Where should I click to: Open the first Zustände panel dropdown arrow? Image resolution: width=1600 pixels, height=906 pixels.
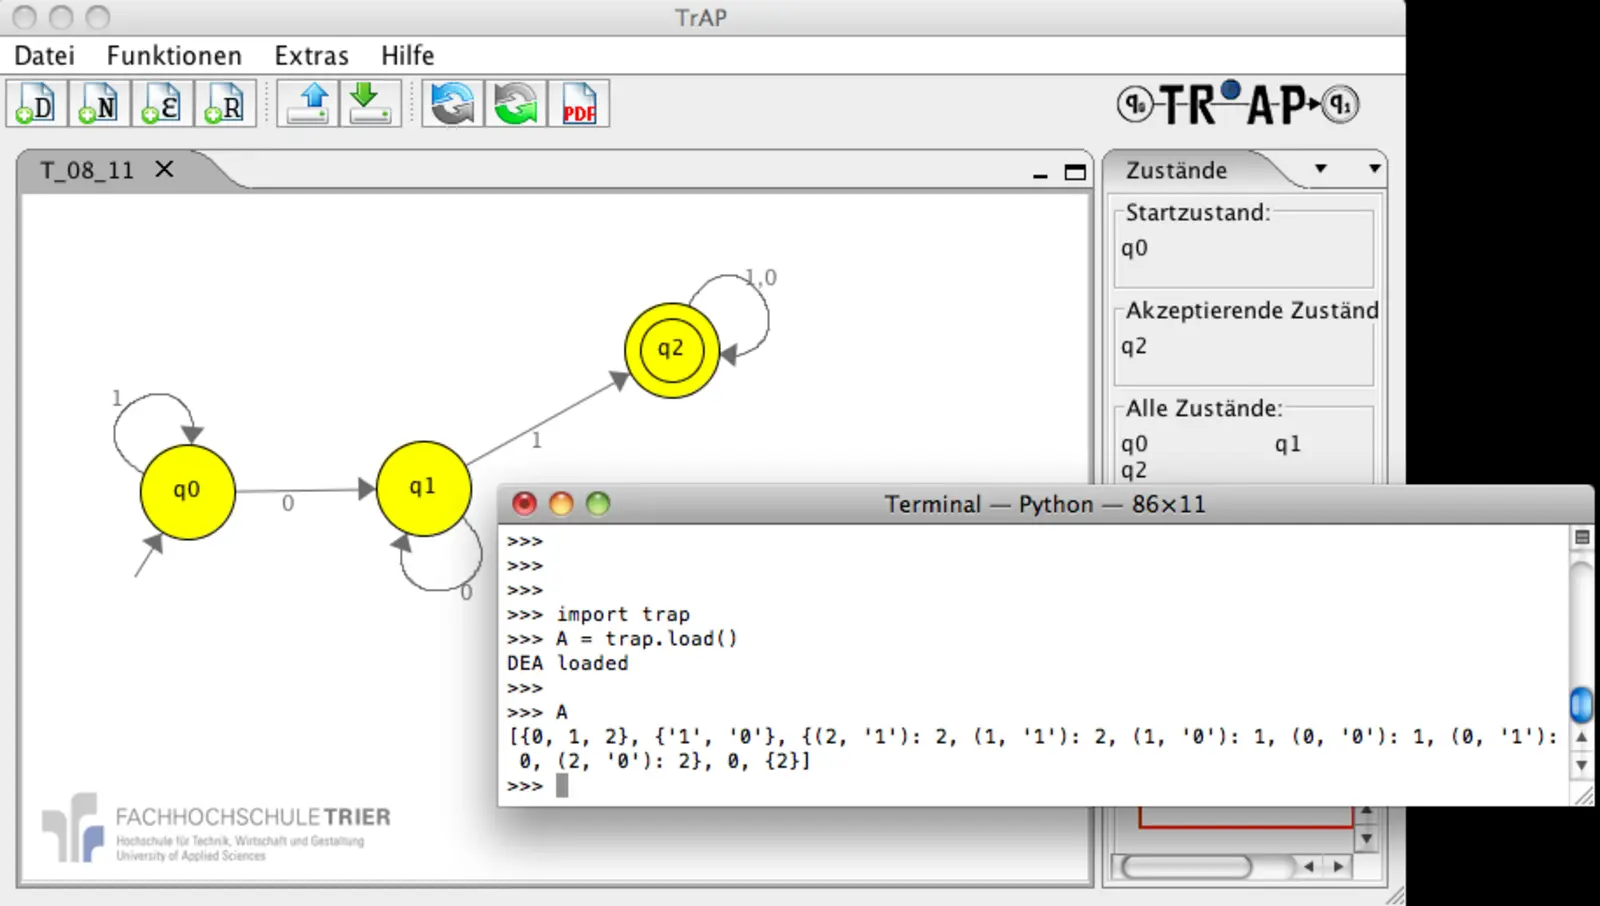(1321, 169)
